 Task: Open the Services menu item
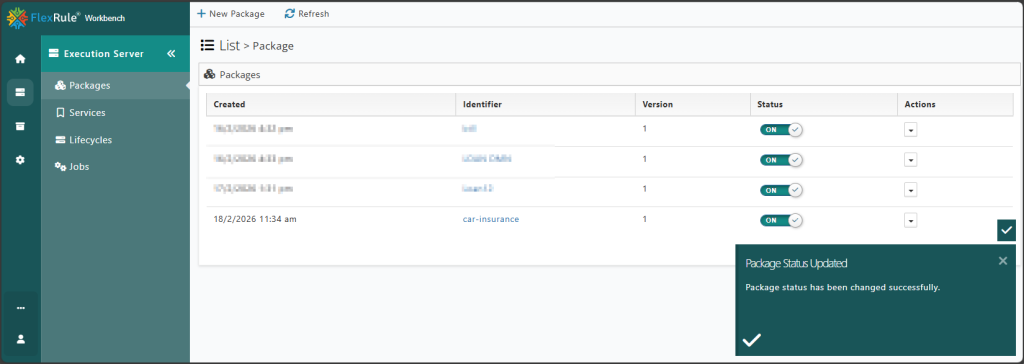pos(115,112)
